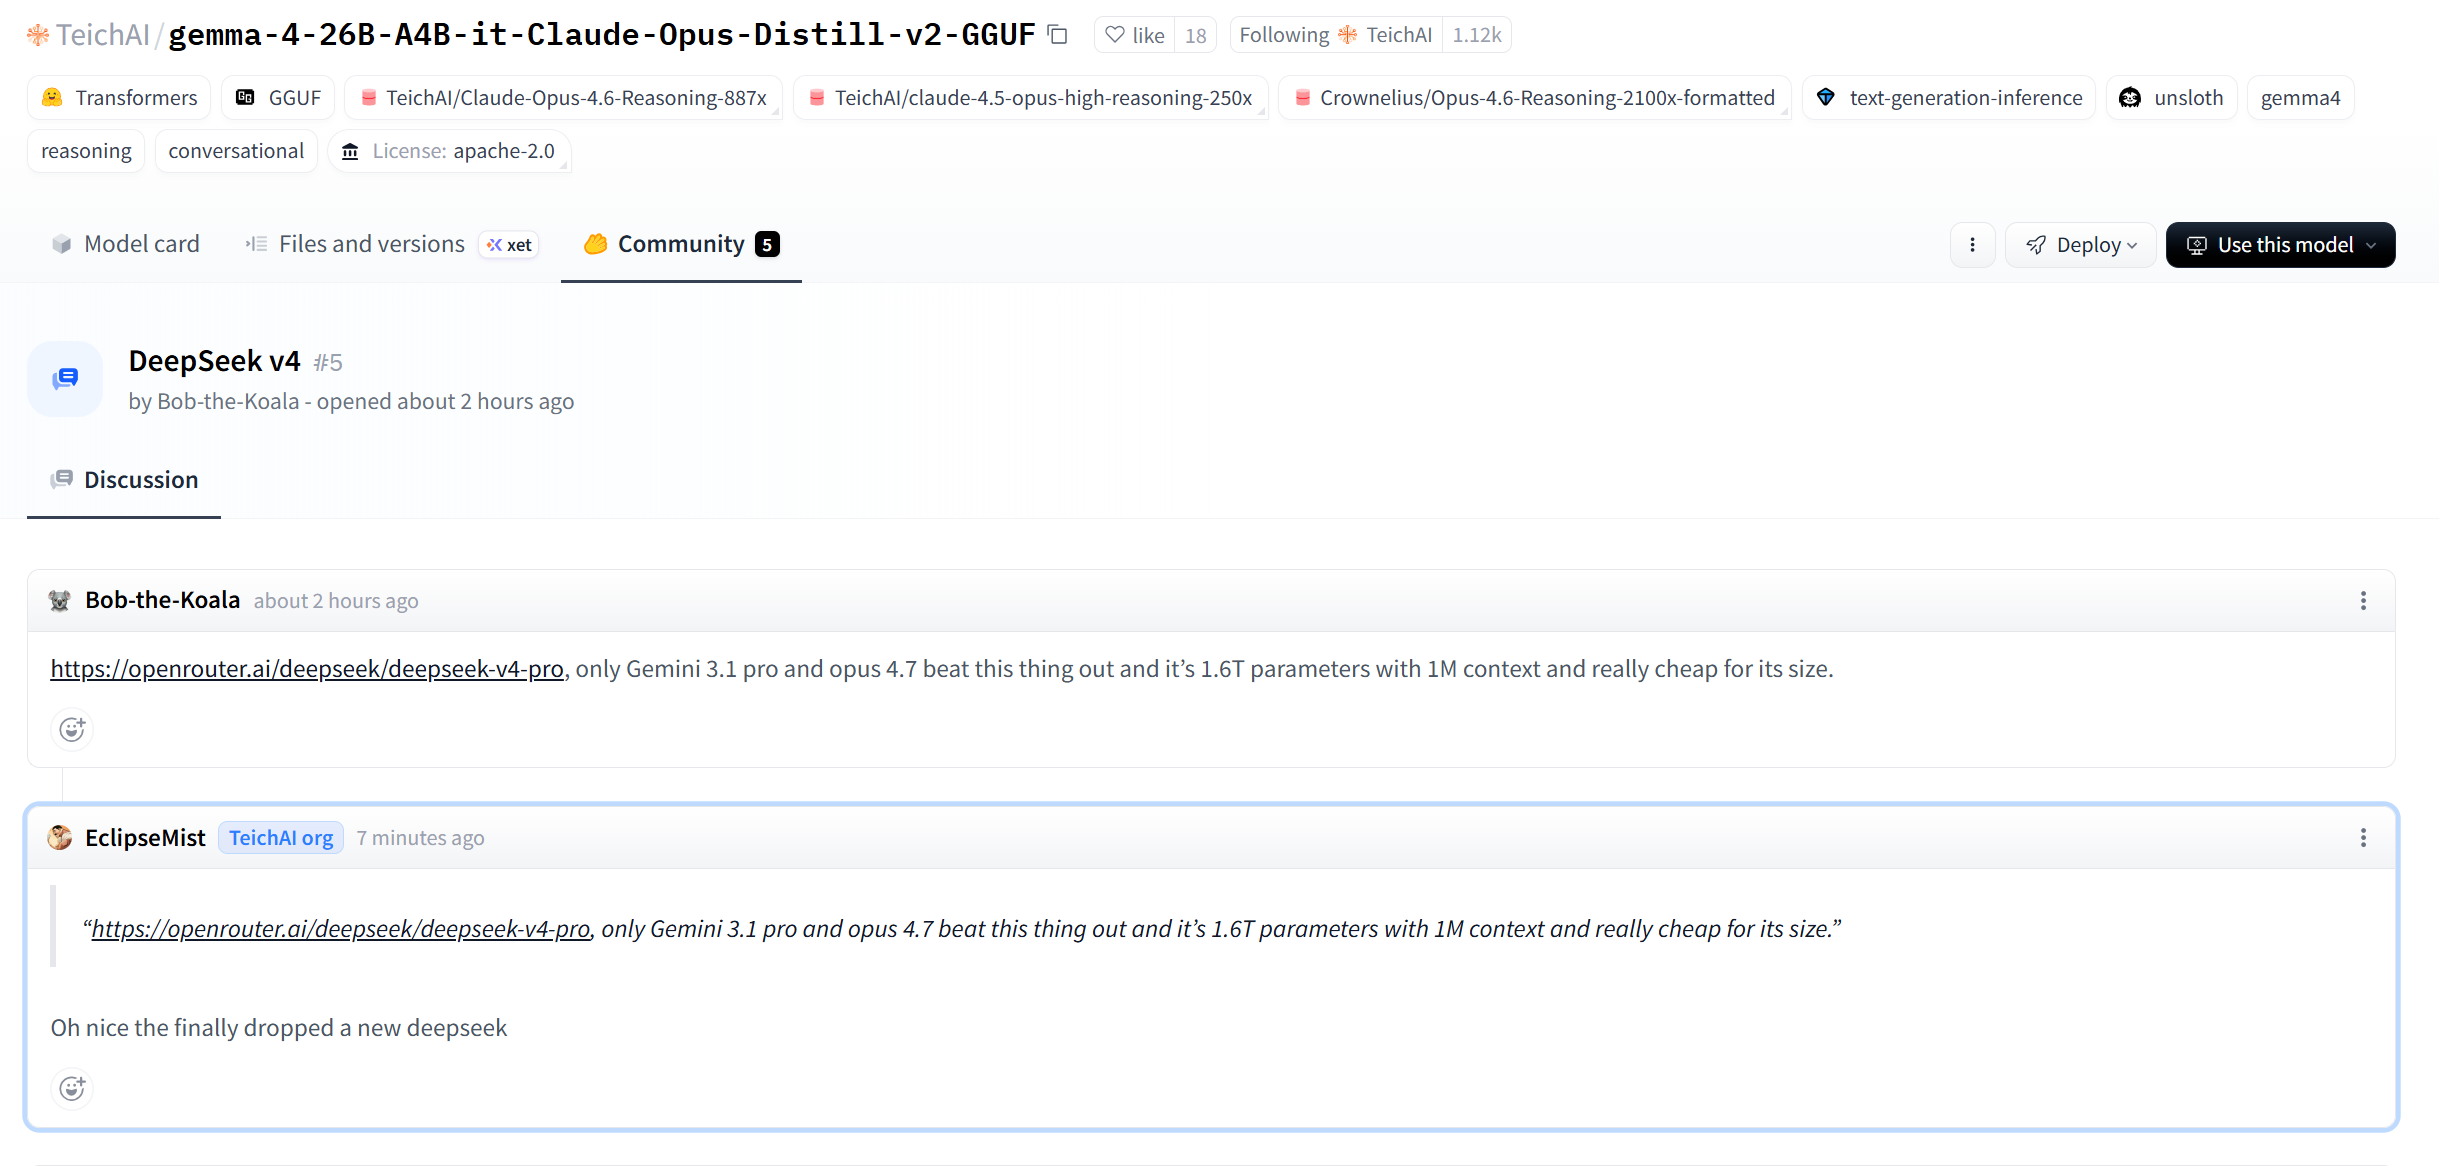2439x1166 pixels.
Task: Open the 7 minutes ago comment timestamp
Action: (x=421, y=838)
